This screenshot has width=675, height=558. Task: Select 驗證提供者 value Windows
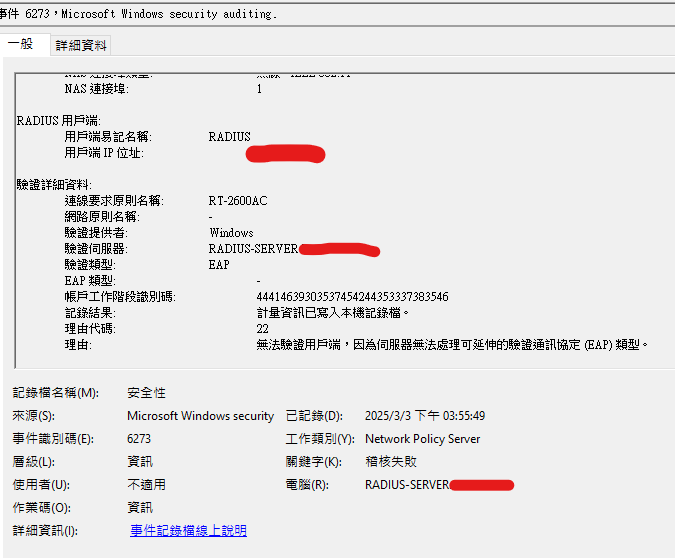[x=232, y=232]
